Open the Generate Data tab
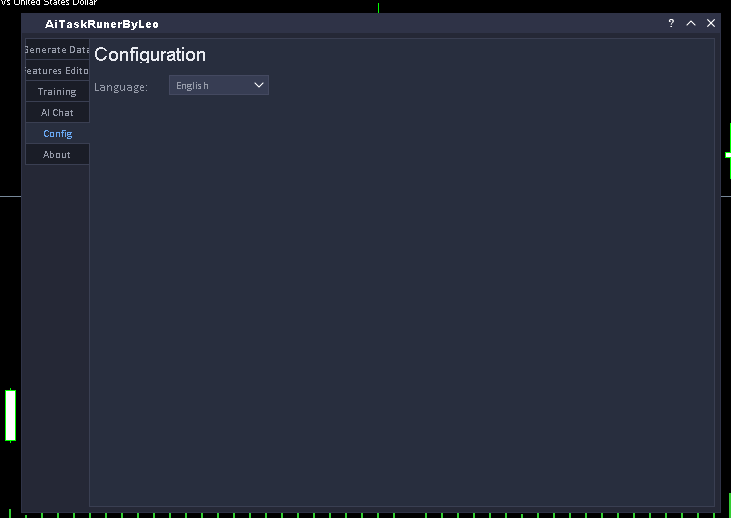 click(x=57, y=49)
